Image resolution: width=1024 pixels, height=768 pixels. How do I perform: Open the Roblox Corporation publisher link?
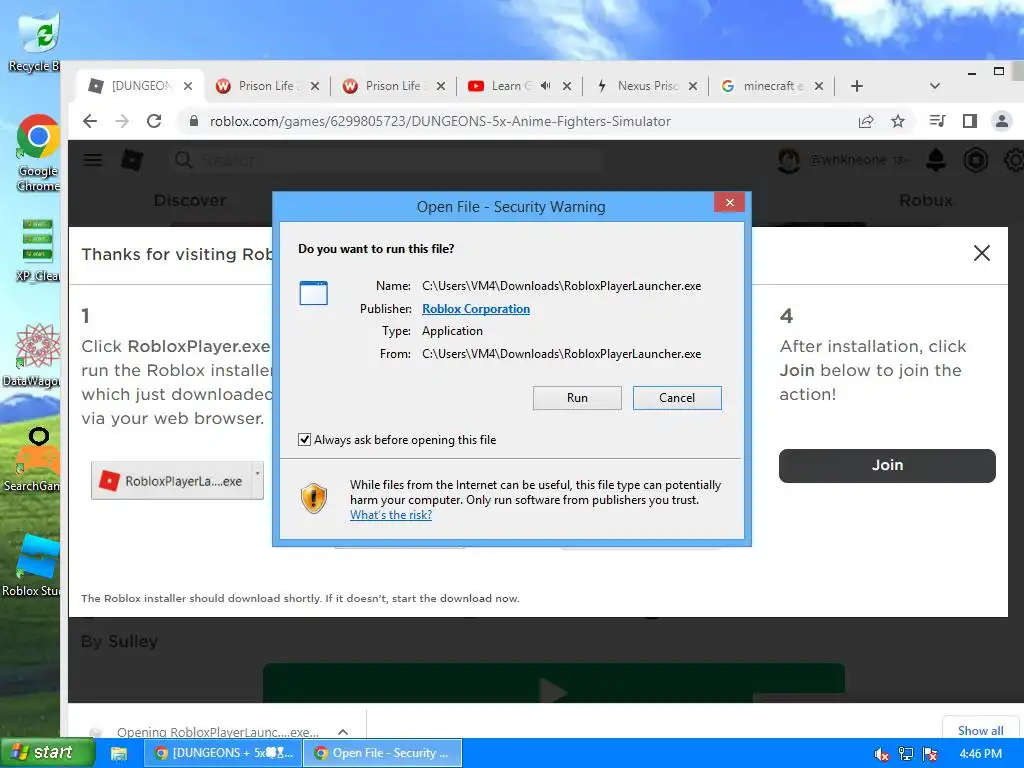(475, 309)
